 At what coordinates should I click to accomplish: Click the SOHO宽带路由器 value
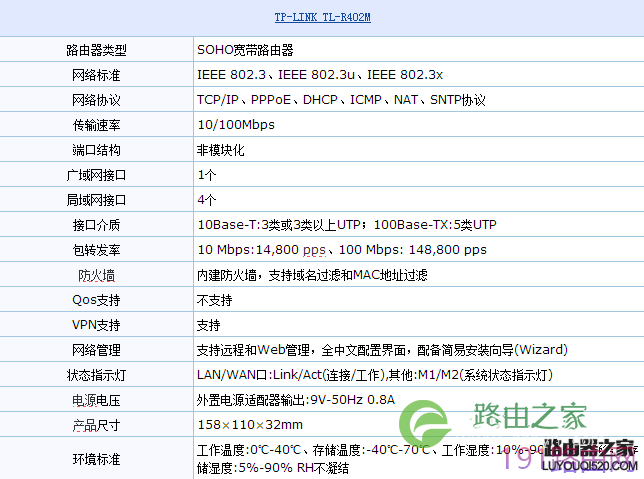click(245, 50)
